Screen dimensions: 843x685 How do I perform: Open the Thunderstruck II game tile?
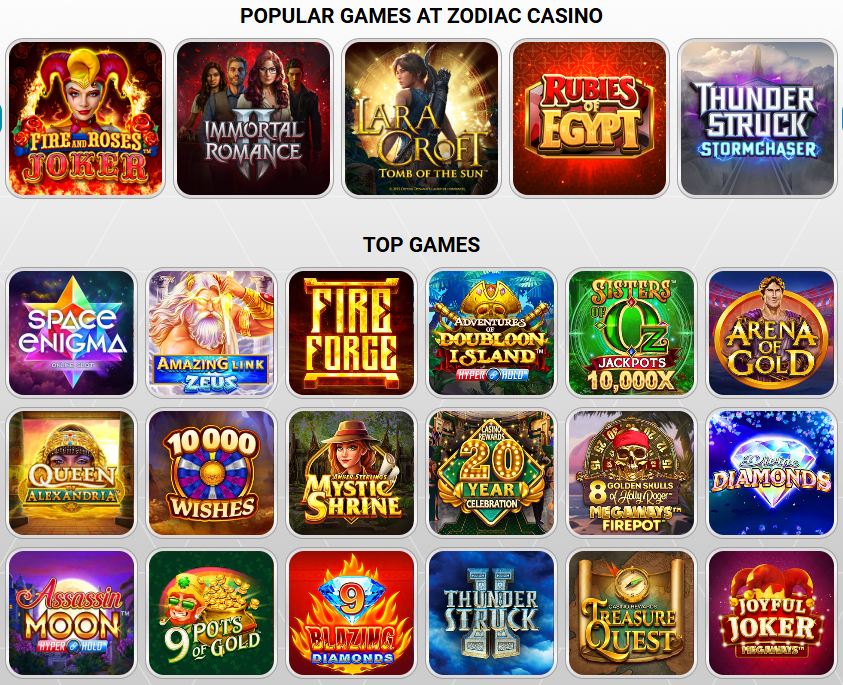pos(491,613)
